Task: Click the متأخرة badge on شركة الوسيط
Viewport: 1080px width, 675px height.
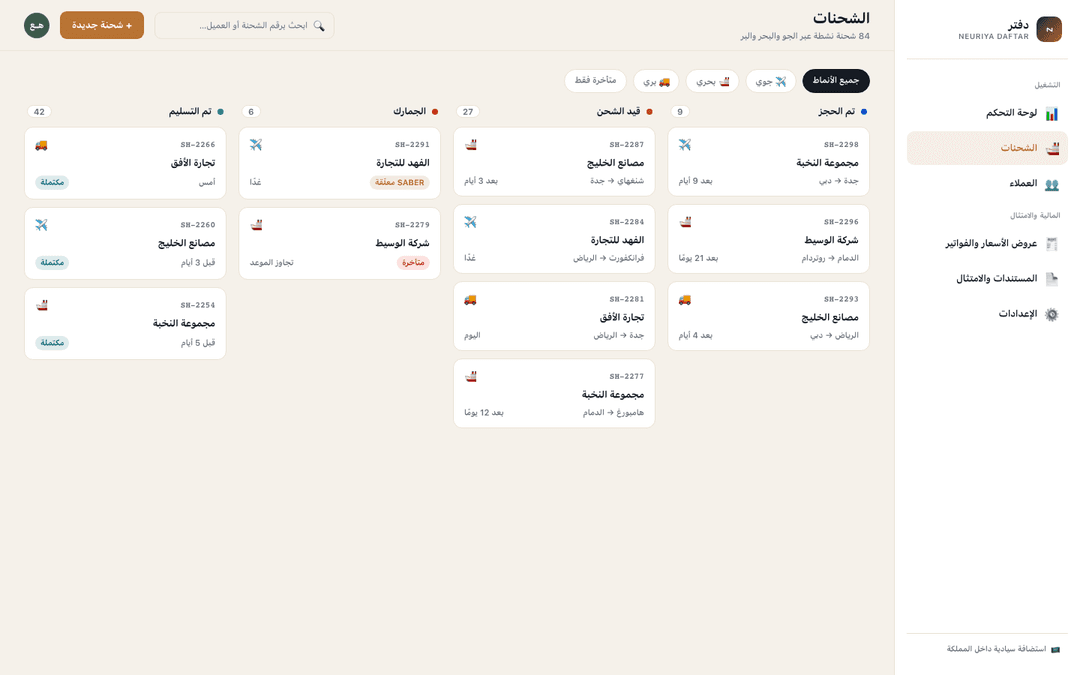Action: point(413,262)
